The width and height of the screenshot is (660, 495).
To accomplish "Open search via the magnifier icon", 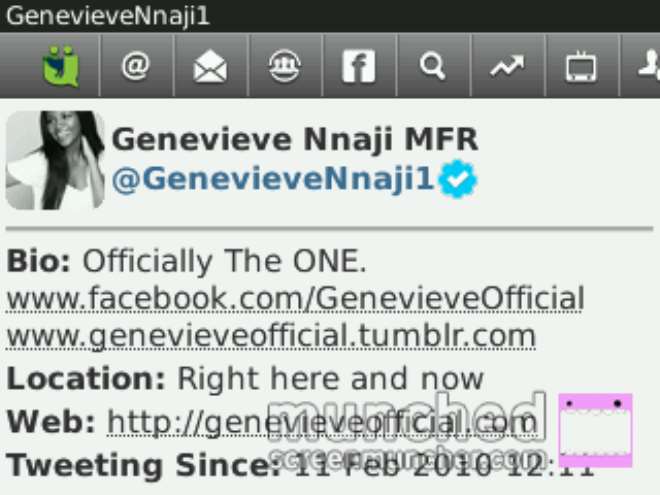I will [x=432, y=66].
